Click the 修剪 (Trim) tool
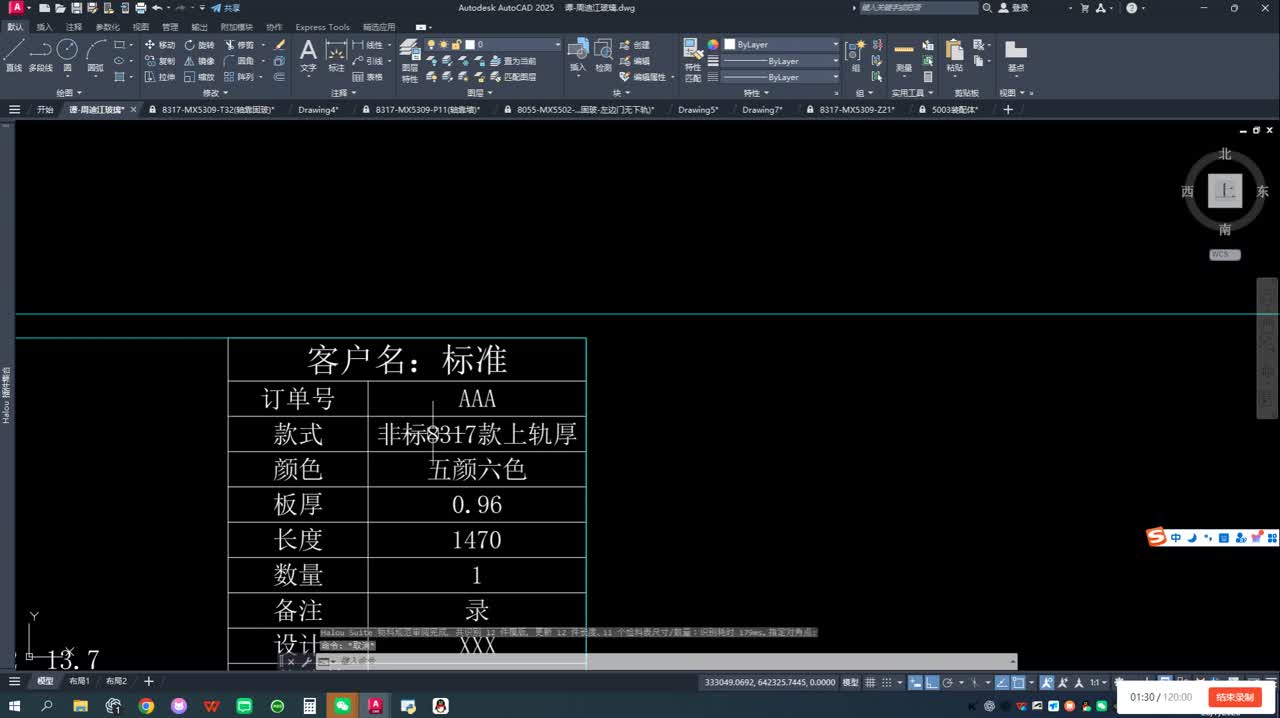1280x718 pixels. pyautogui.click(x=240, y=45)
